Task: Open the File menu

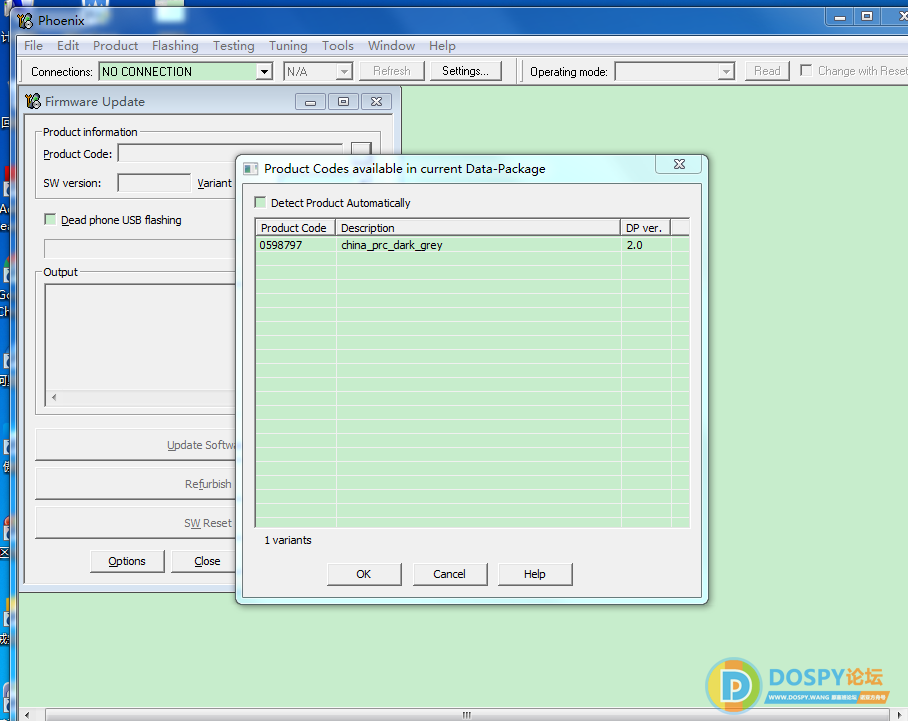Action: tap(34, 46)
